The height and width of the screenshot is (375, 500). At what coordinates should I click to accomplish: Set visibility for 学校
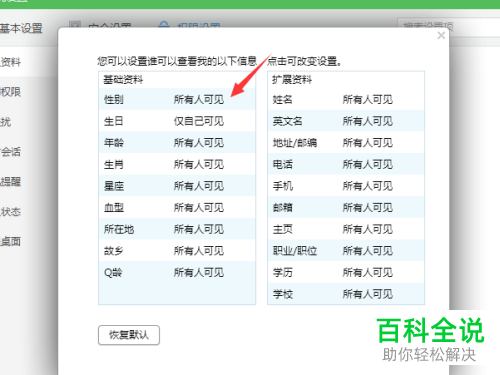368,294
